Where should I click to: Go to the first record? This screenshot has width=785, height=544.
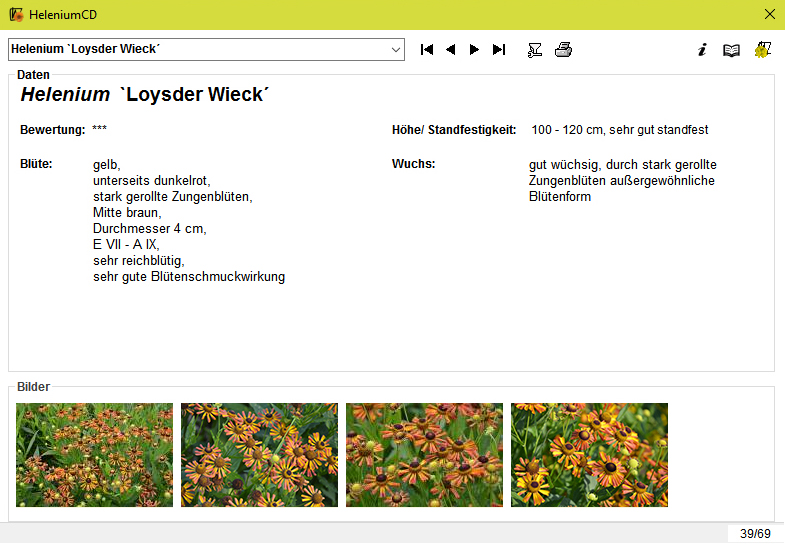click(x=427, y=50)
